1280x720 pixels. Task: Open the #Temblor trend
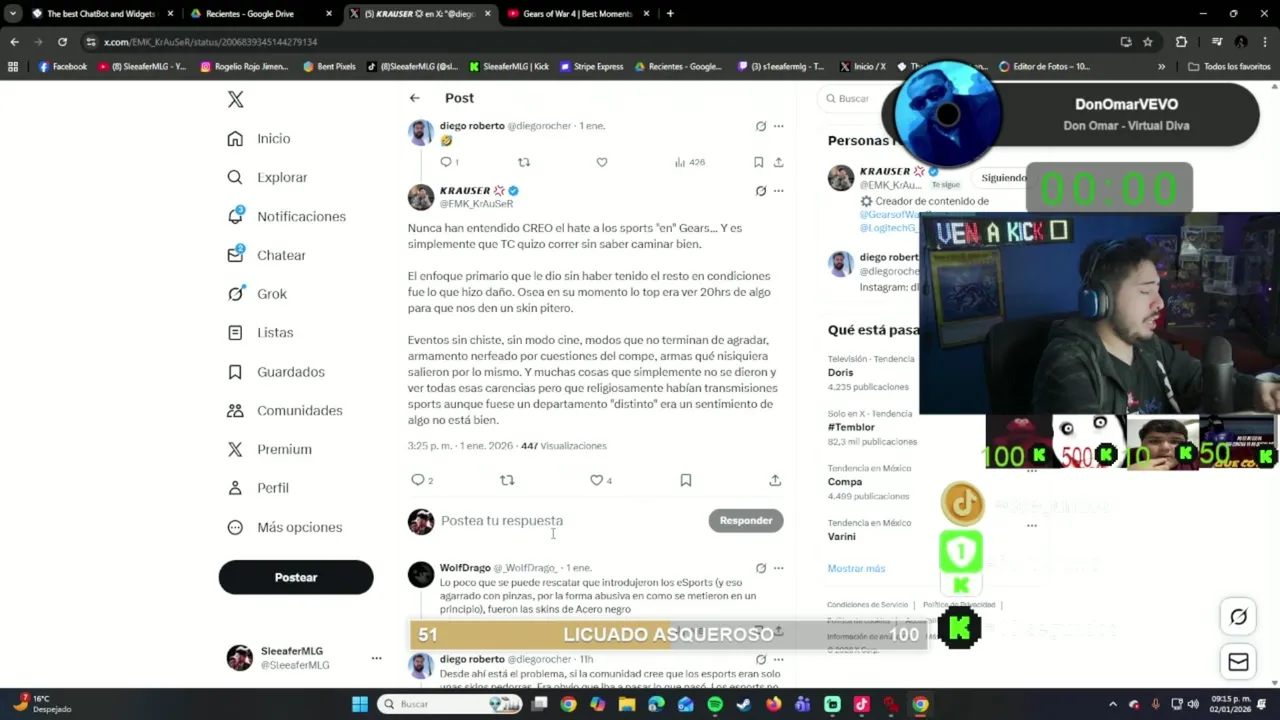click(851, 427)
